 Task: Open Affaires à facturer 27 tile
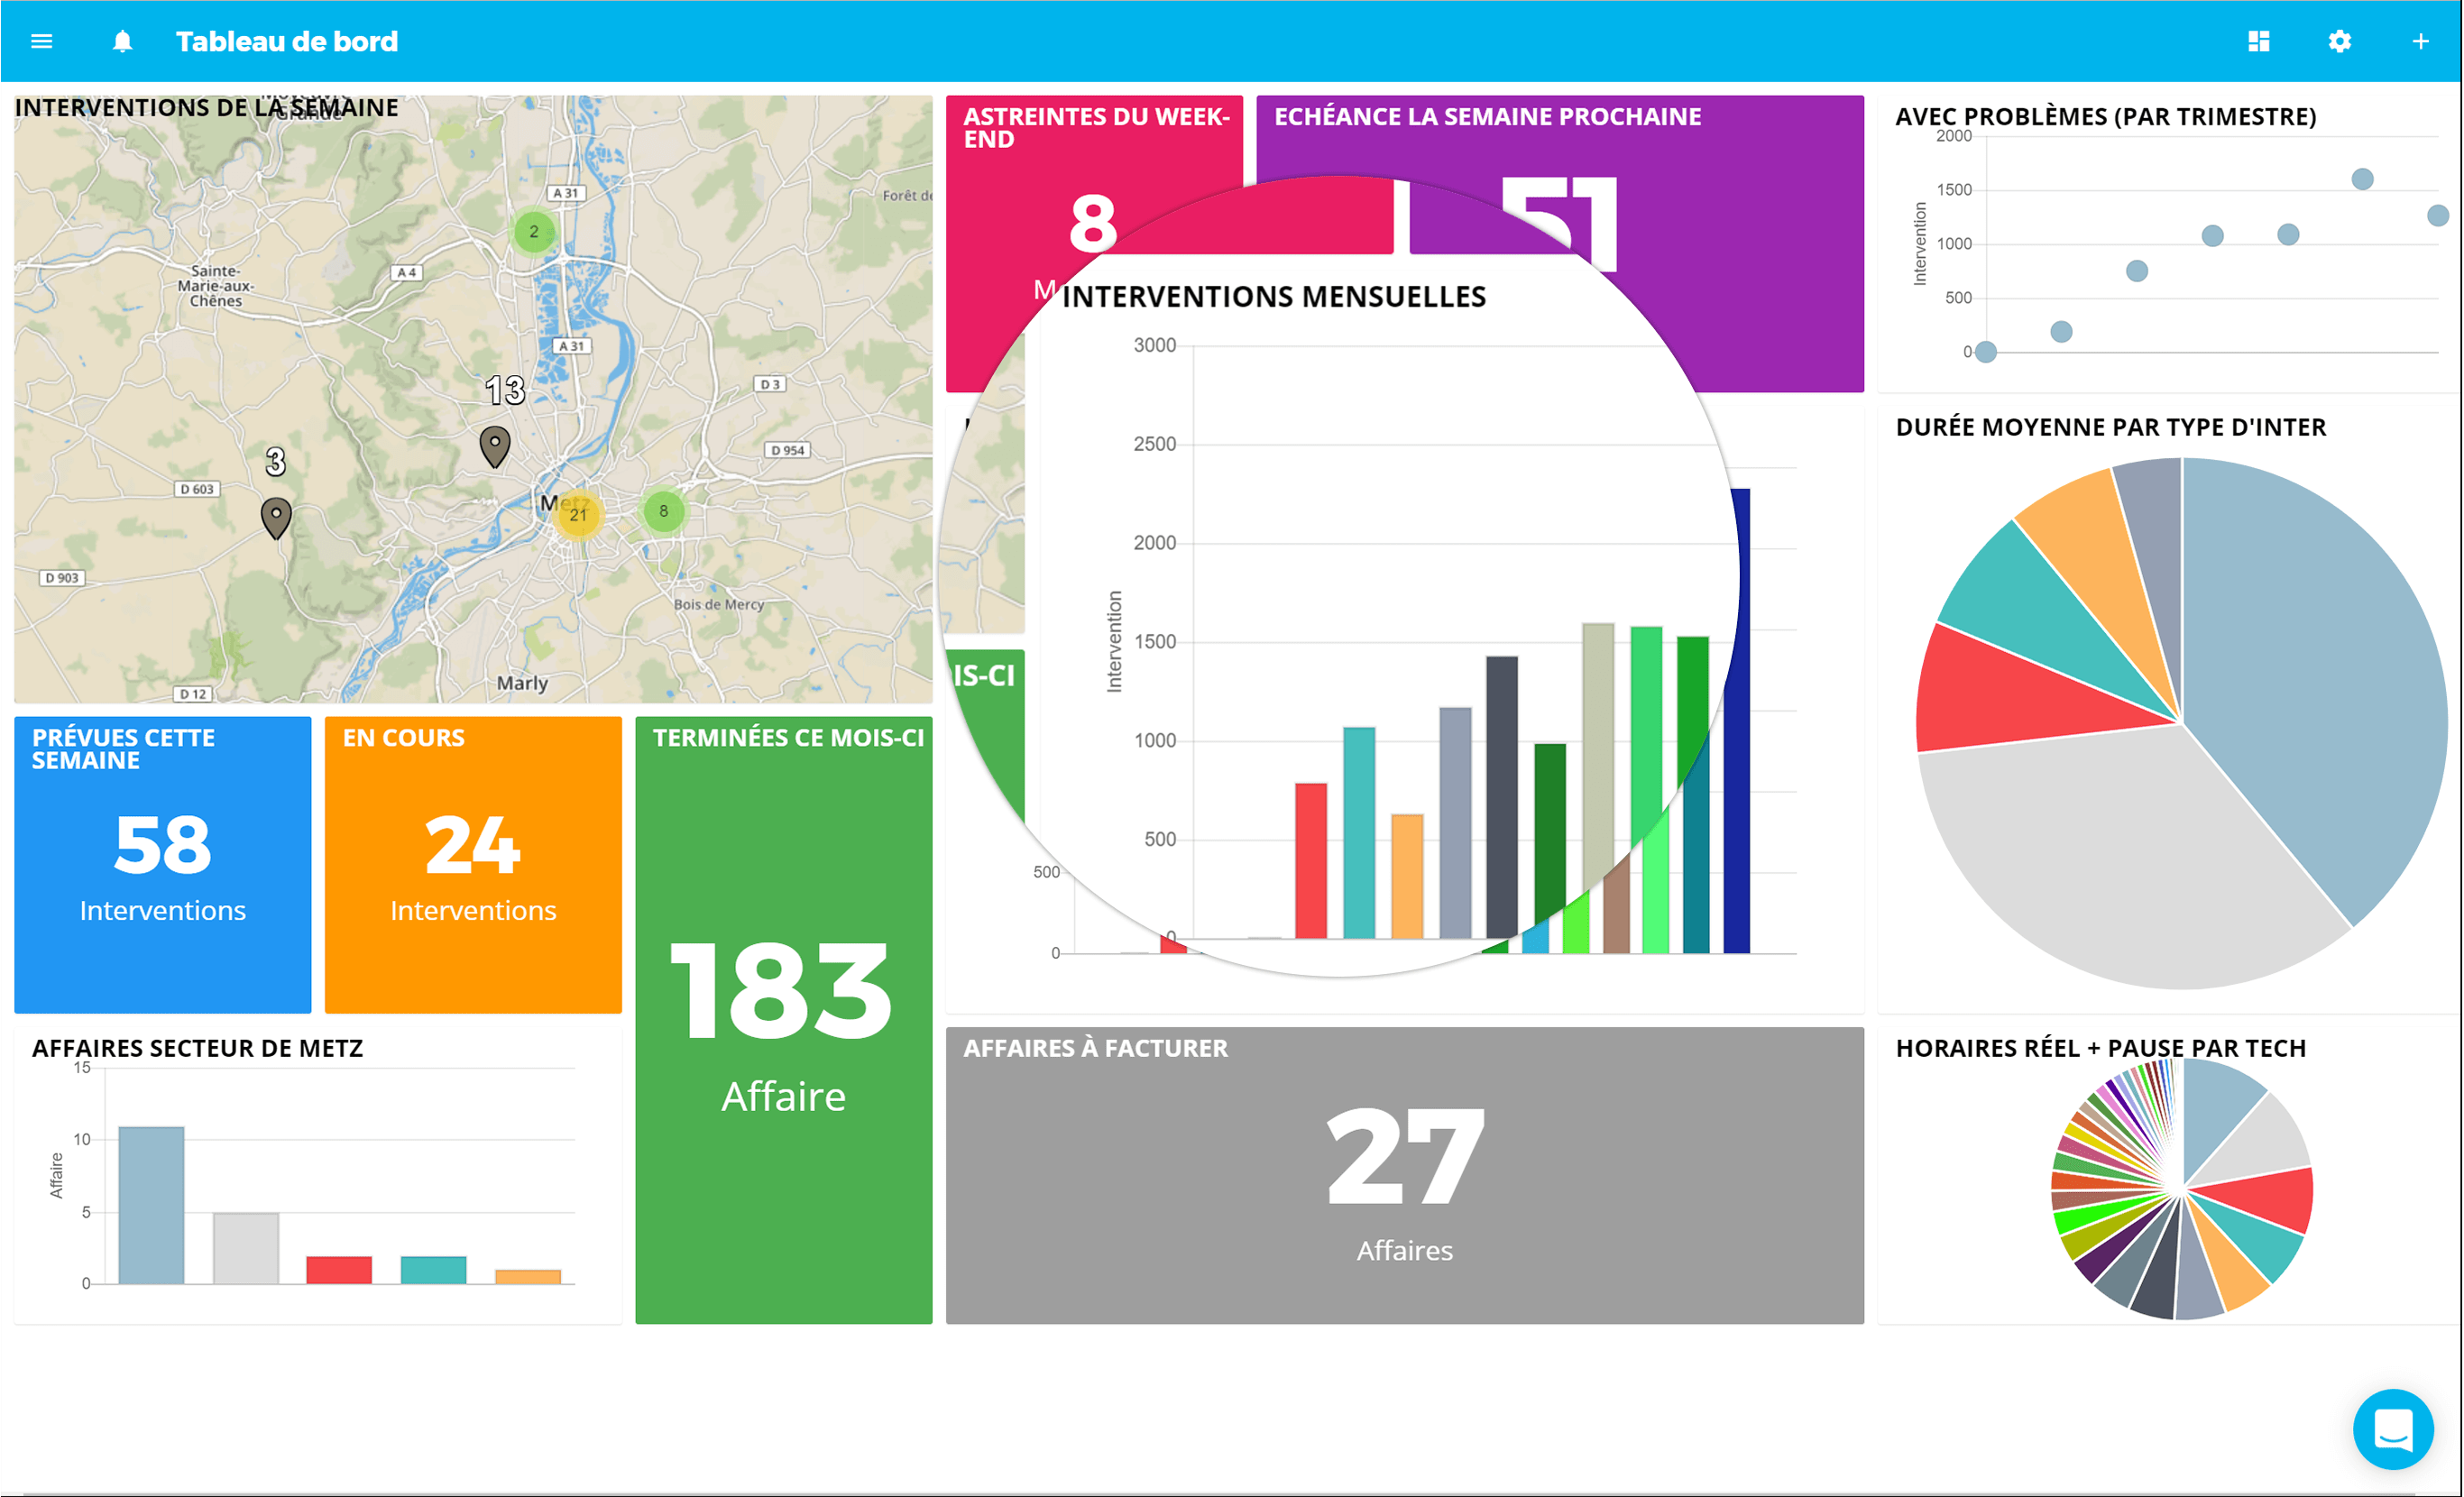[x=1405, y=1175]
